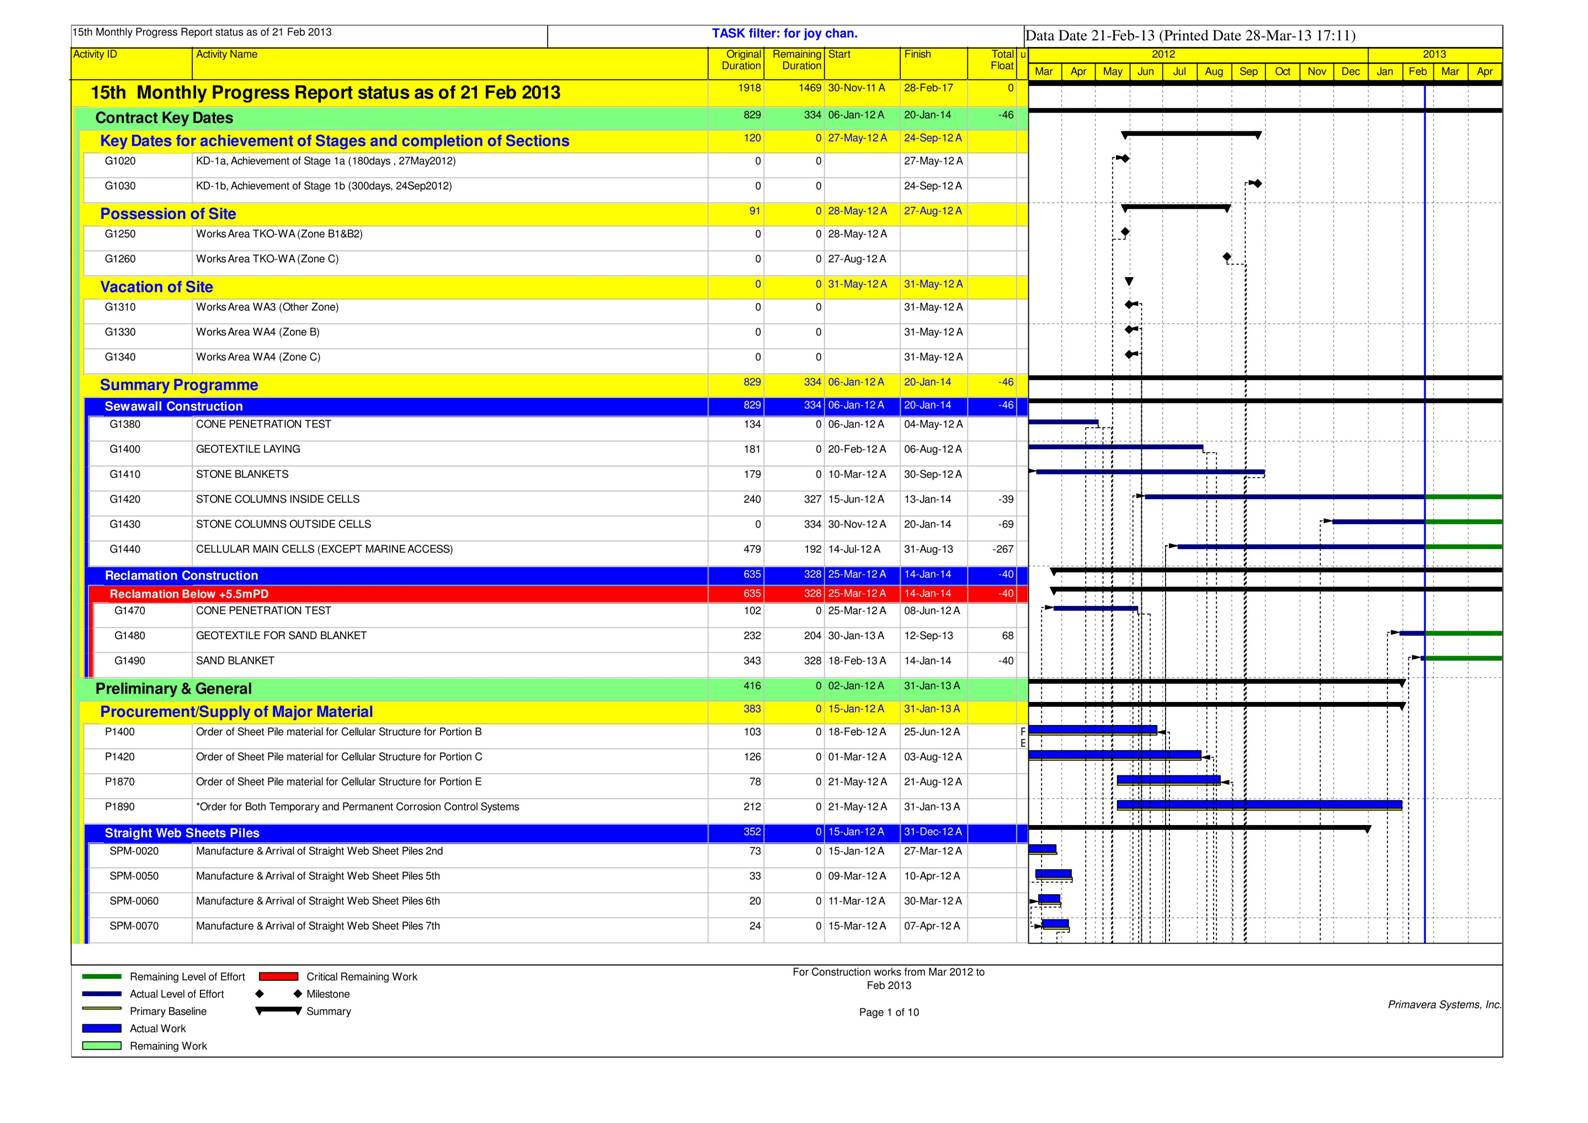Click the Data Date 21-Feb-13 header text
Image resolution: width=1588 pixels, height=1123 pixels.
click(x=1191, y=36)
